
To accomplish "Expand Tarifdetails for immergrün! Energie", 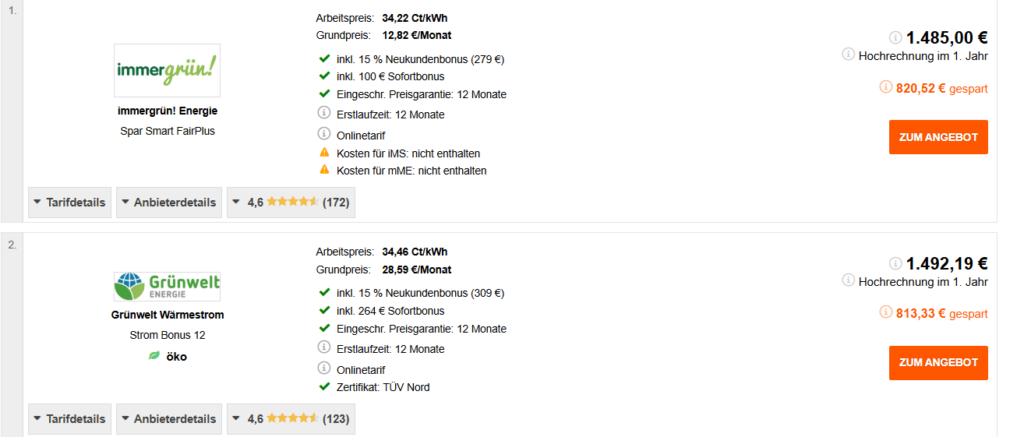I will pyautogui.click(x=70, y=202).
